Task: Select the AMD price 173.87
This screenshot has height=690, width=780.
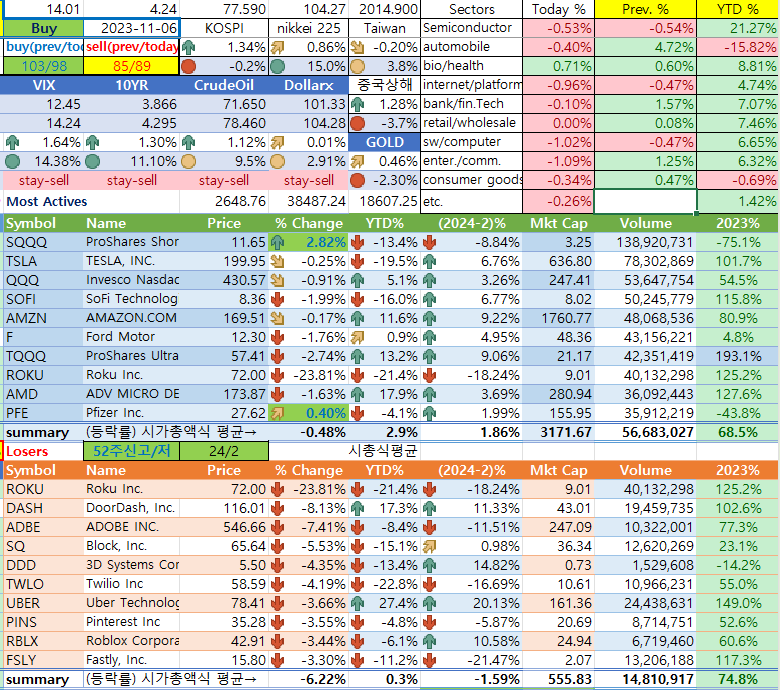Action: 224,394
